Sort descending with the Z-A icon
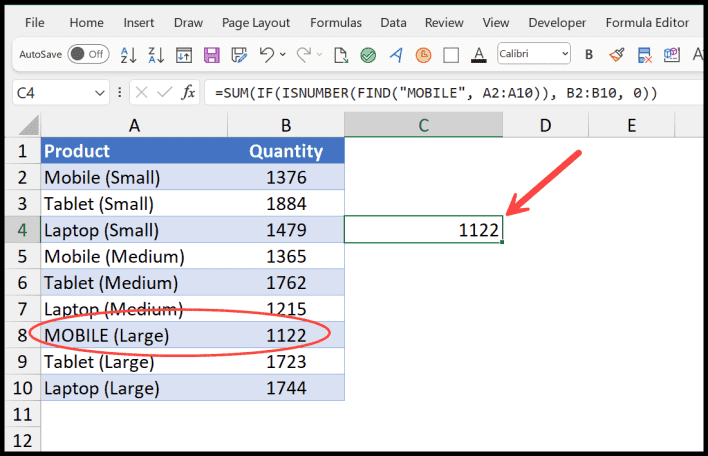The height and width of the screenshot is (456, 708). pos(156,55)
